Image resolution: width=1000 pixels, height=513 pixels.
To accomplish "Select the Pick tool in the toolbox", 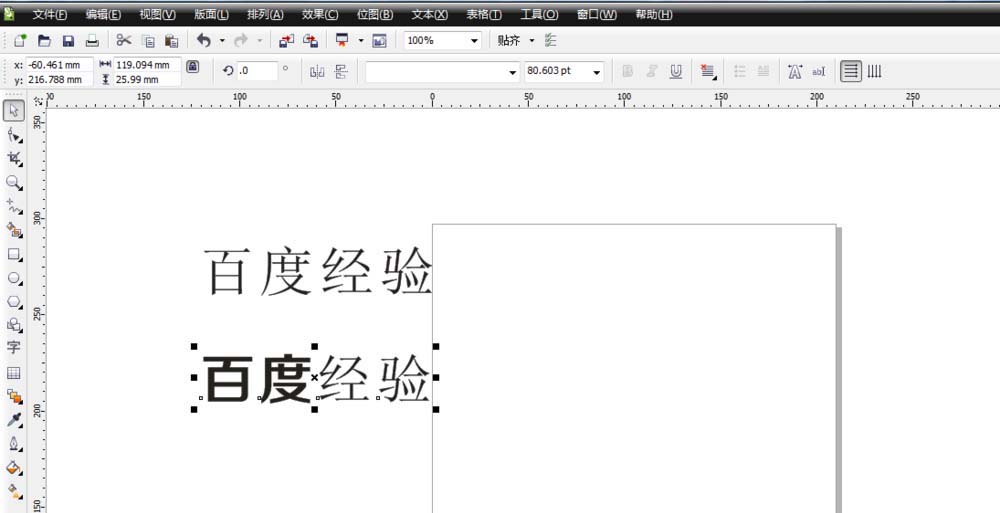I will pyautogui.click(x=14, y=111).
